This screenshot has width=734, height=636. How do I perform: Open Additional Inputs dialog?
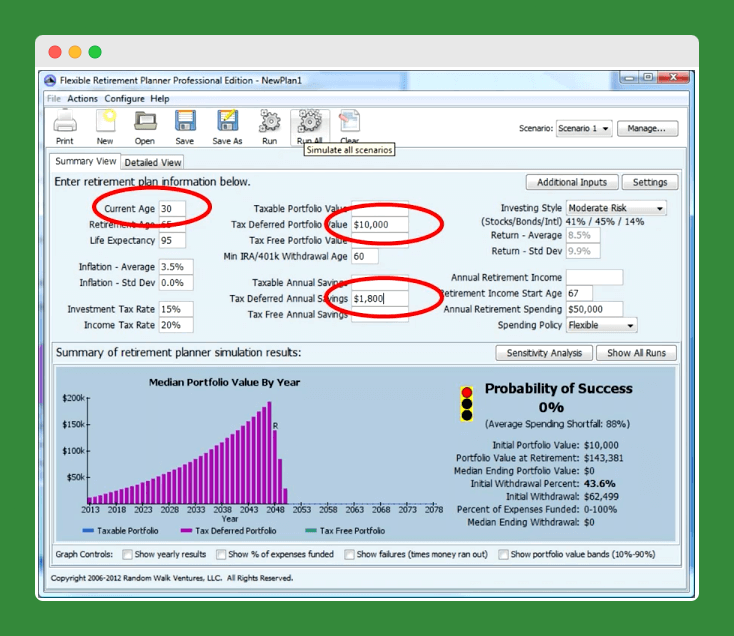point(571,182)
